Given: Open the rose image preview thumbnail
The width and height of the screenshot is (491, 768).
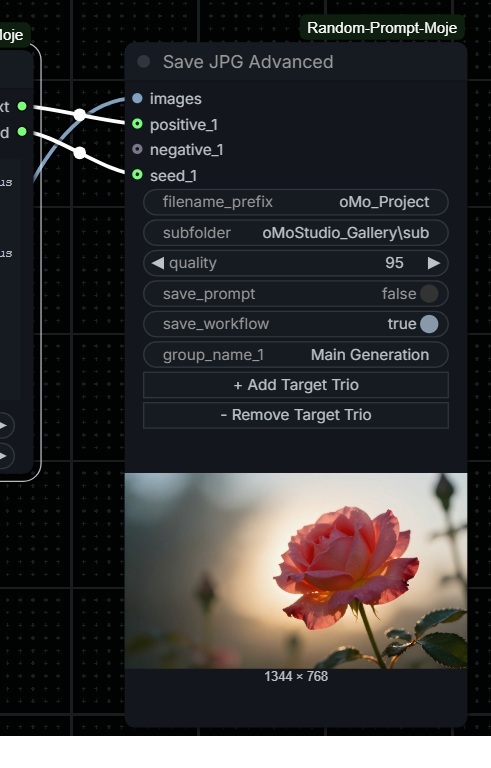Looking at the screenshot, I should point(296,571).
